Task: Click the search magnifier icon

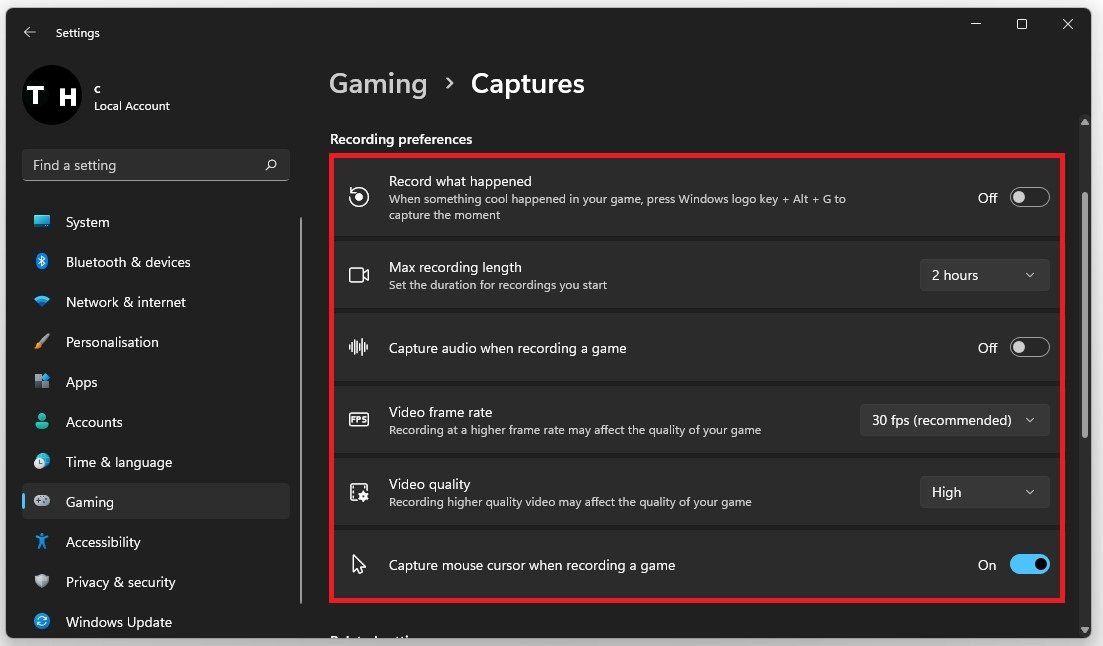Action: tap(271, 165)
